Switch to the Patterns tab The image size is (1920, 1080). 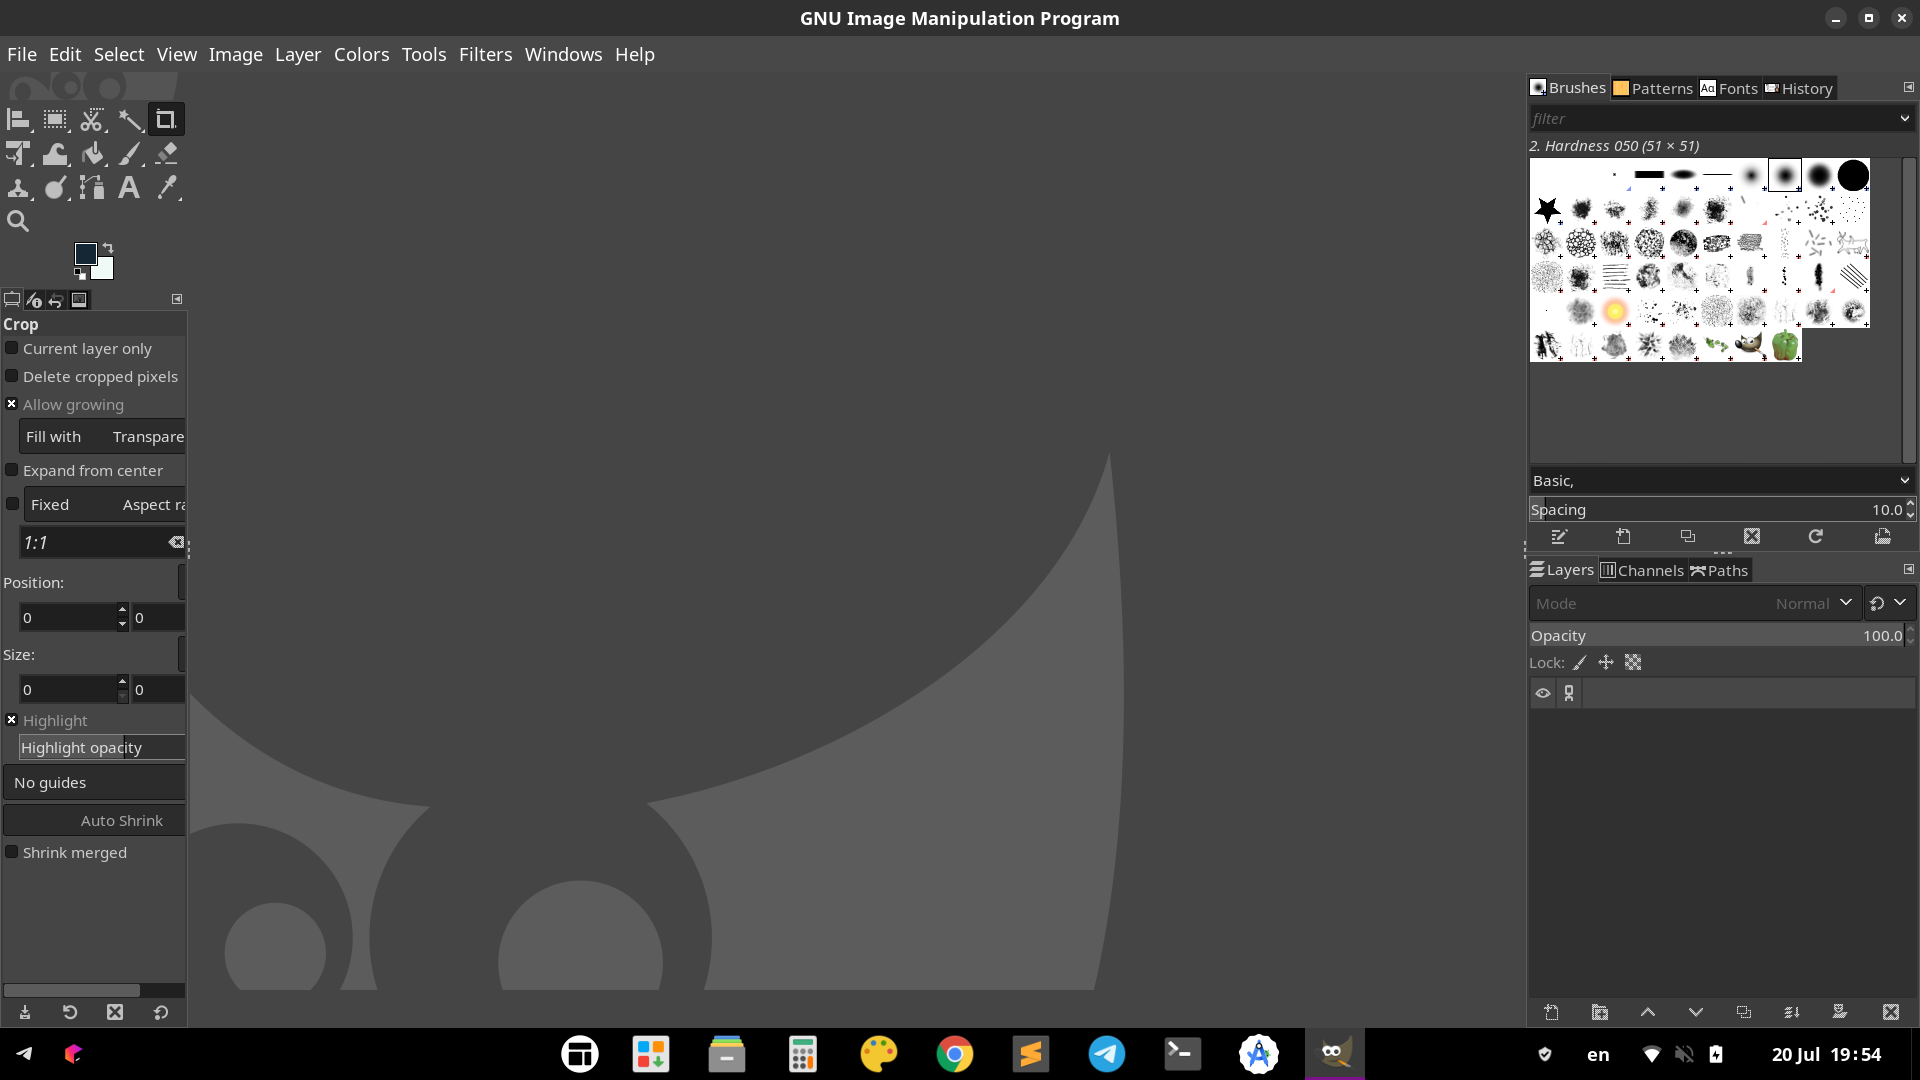(1653, 88)
